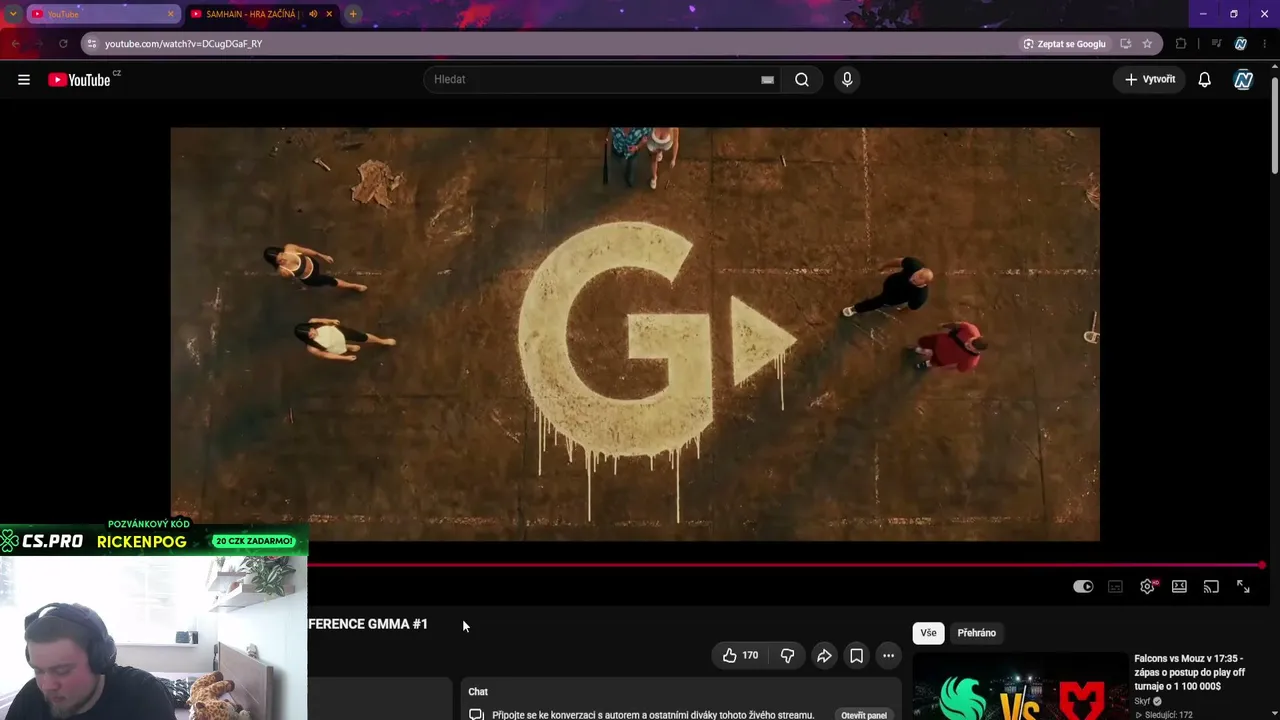Open YouTube notifications bell
The image size is (1280, 720).
pos(1205,80)
